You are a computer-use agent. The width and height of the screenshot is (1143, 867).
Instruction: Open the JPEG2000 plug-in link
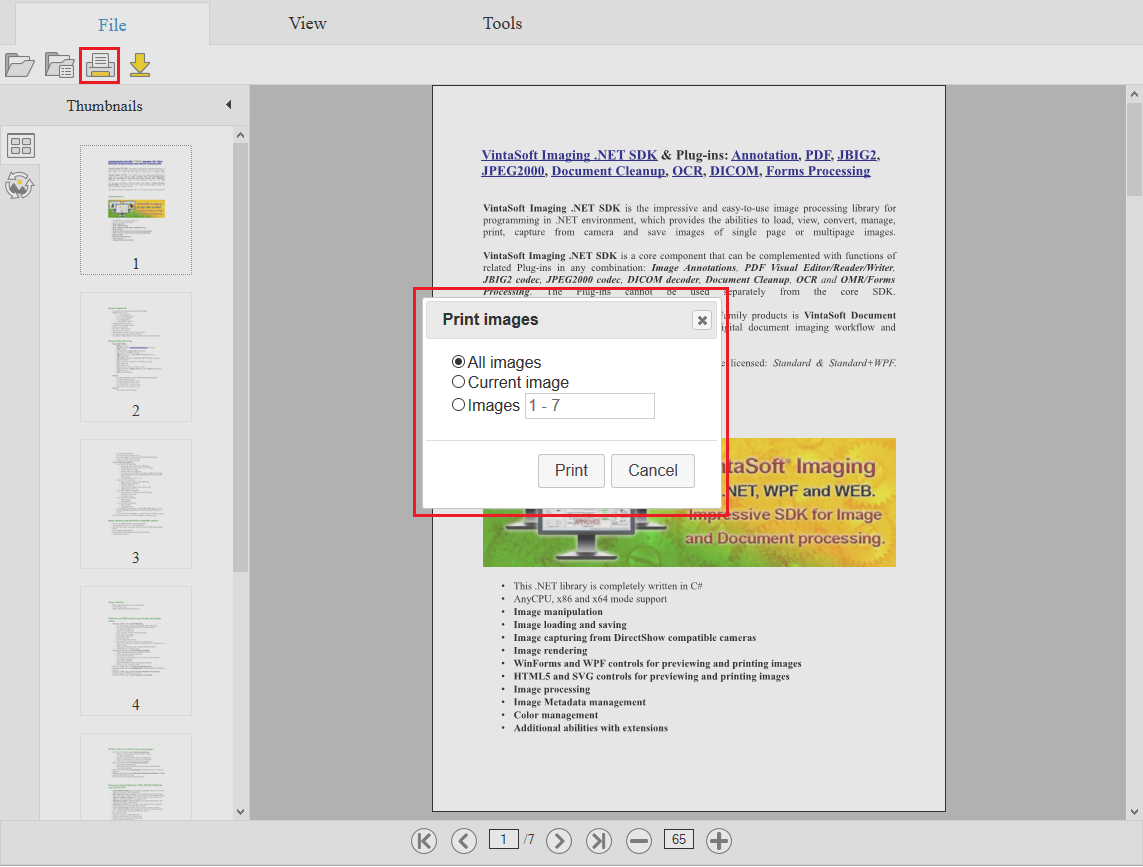[x=513, y=171]
